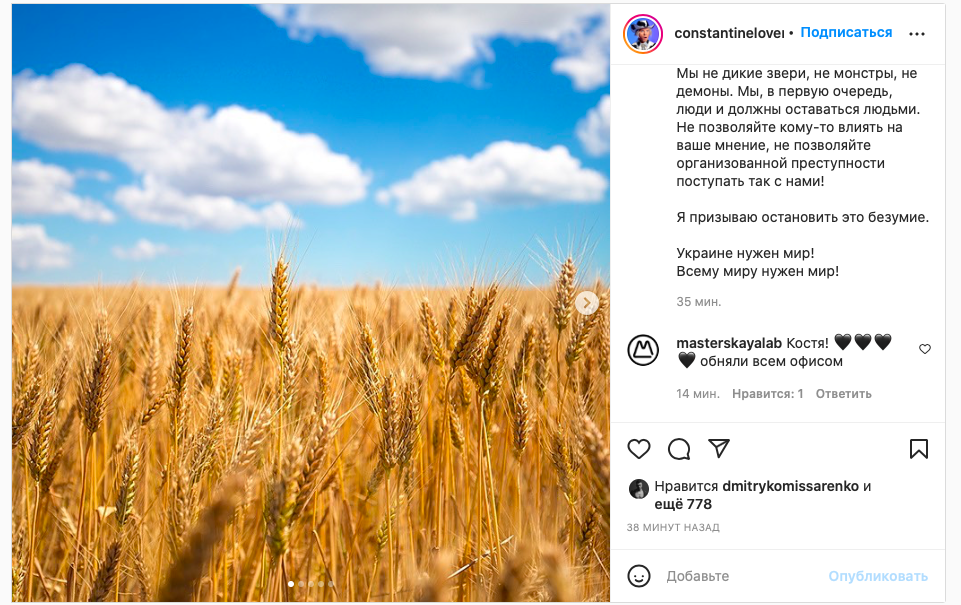Click the Добавьте comment input field
The image size is (961, 605).
[x=743, y=576]
